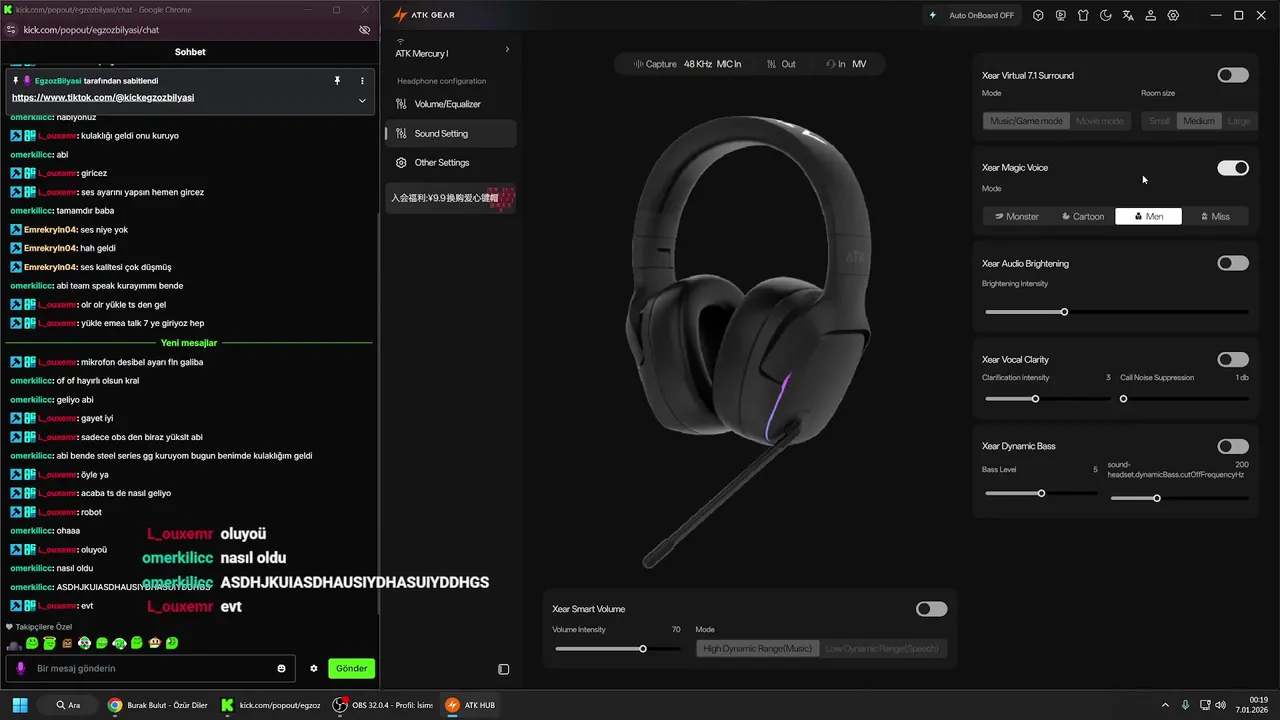
Task: Choose Large room size
Action: (1237, 121)
